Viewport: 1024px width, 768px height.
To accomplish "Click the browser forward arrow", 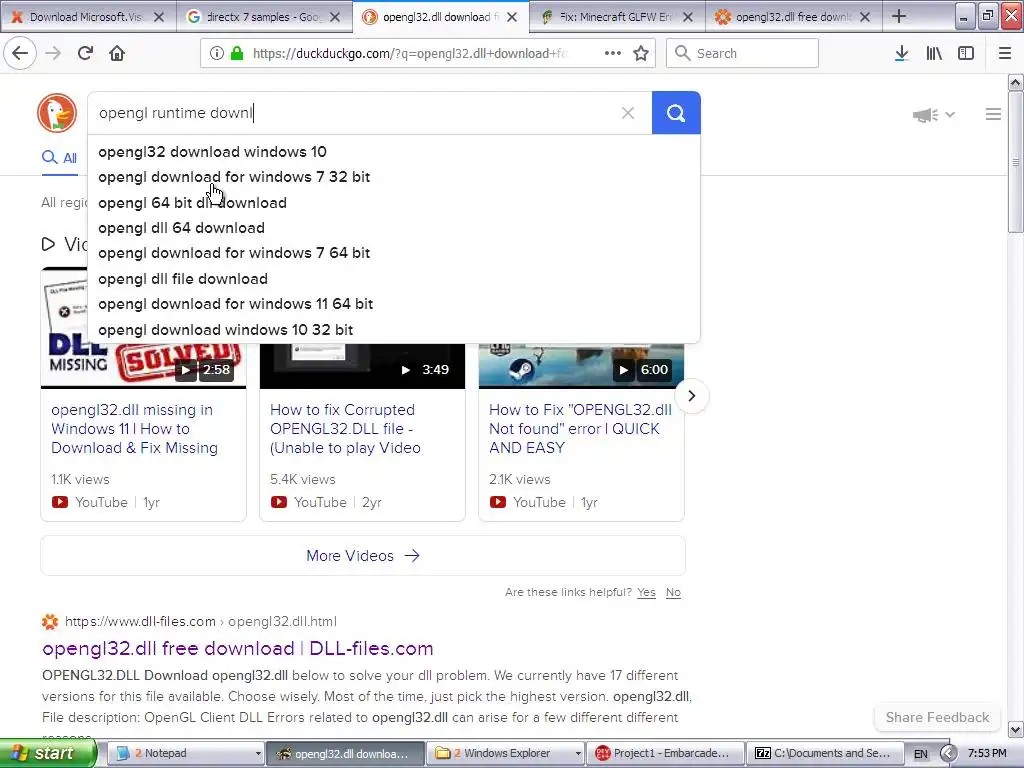I will (53, 53).
